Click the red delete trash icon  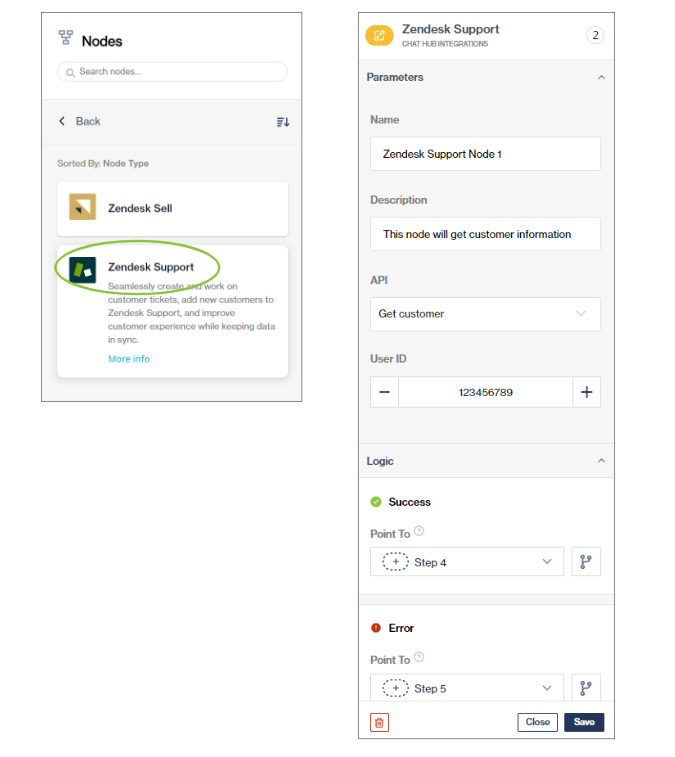click(379, 722)
